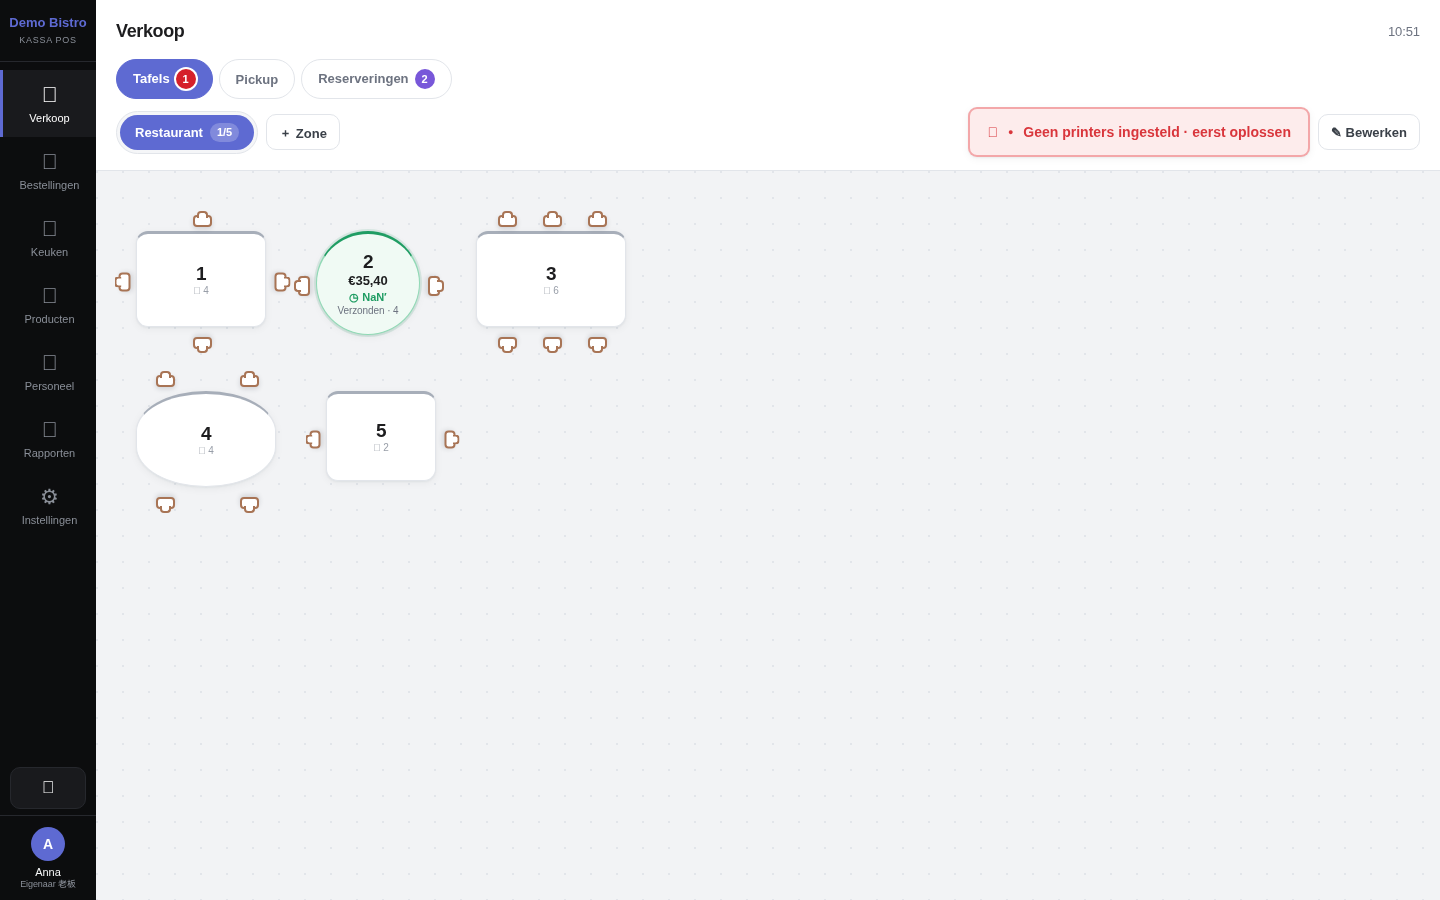Click the icon button above Anna's avatar
Image resolution: width=1440 pixels, height=900 pixels.
(x=48, y=788)
